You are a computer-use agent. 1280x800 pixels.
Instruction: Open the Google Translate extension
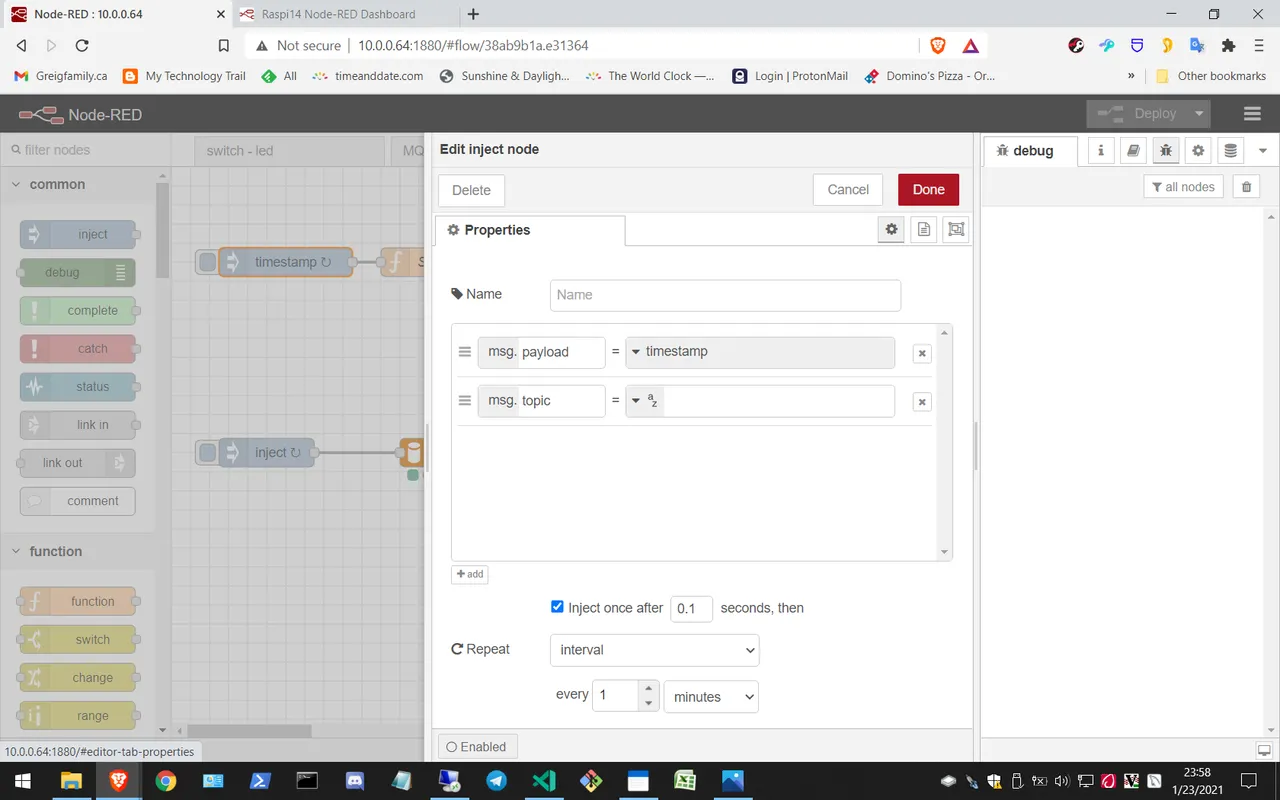(x=1197, y=45)
